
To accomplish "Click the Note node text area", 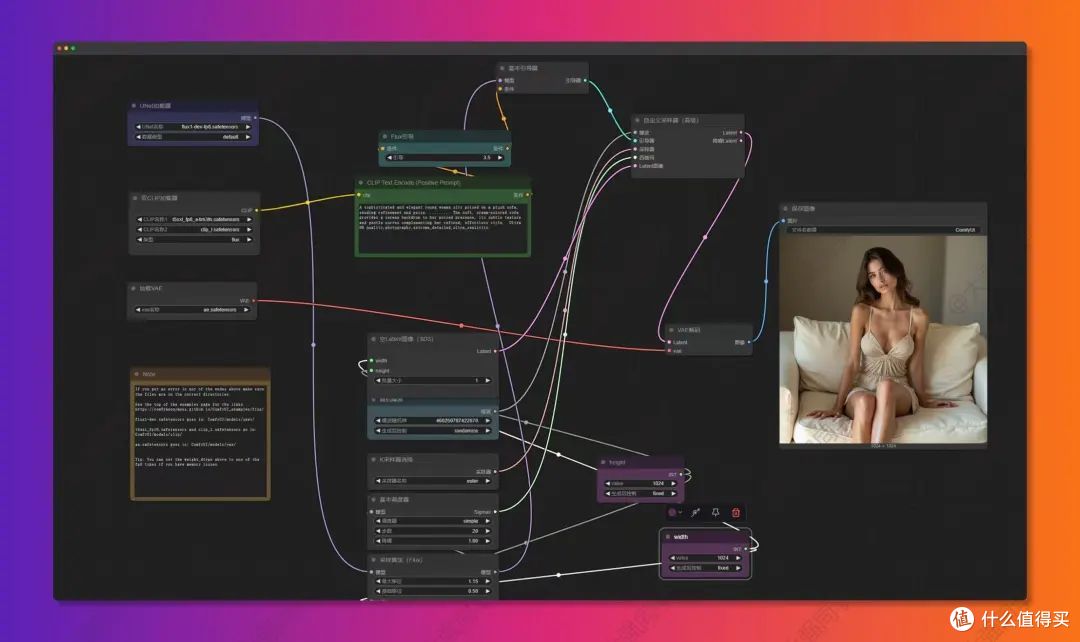I will point(200,439).
